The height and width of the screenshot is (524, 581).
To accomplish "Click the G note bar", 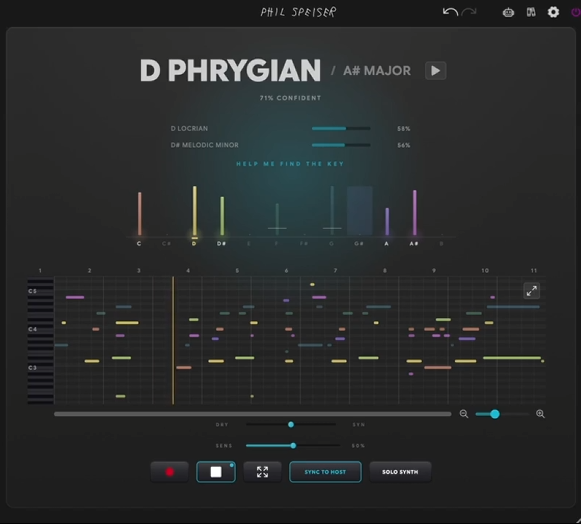I will coord(332,210).
